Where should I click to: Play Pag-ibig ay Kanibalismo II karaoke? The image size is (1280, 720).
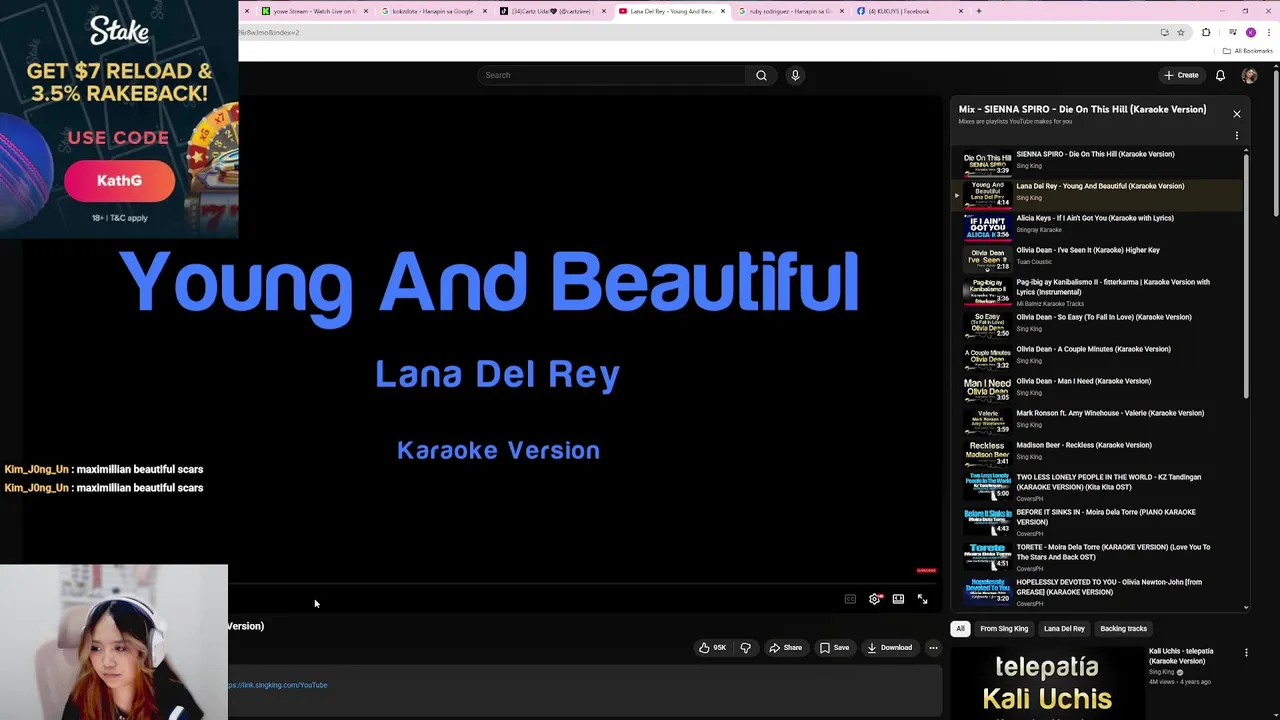tap(1098, 293)
